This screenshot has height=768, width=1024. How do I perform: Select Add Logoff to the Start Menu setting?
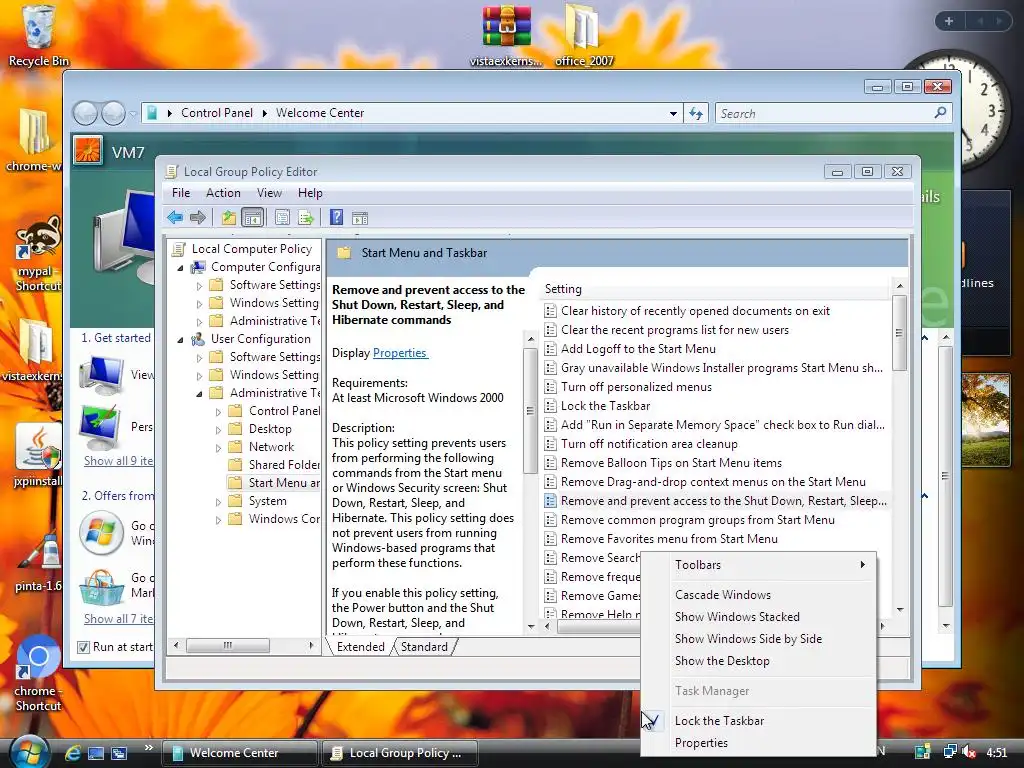click(x=631, y=349)
